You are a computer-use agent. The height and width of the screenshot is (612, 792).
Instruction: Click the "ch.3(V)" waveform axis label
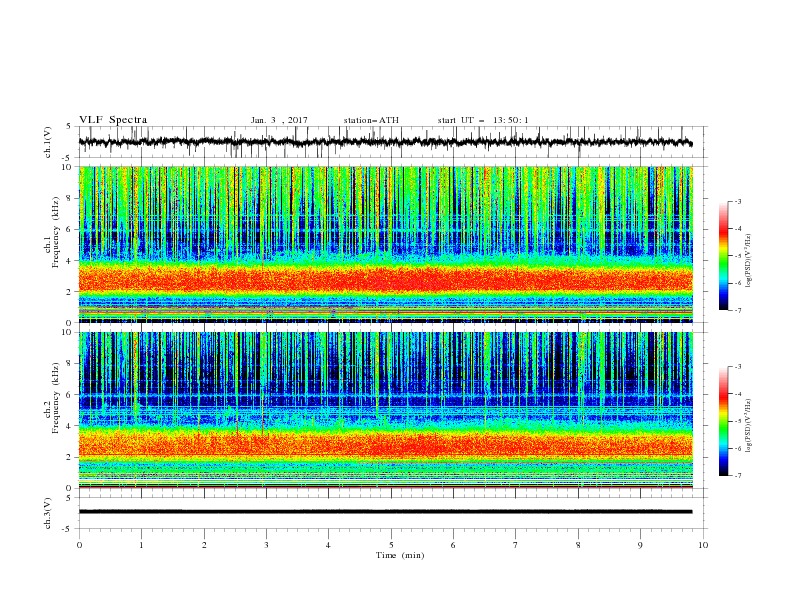49,513
